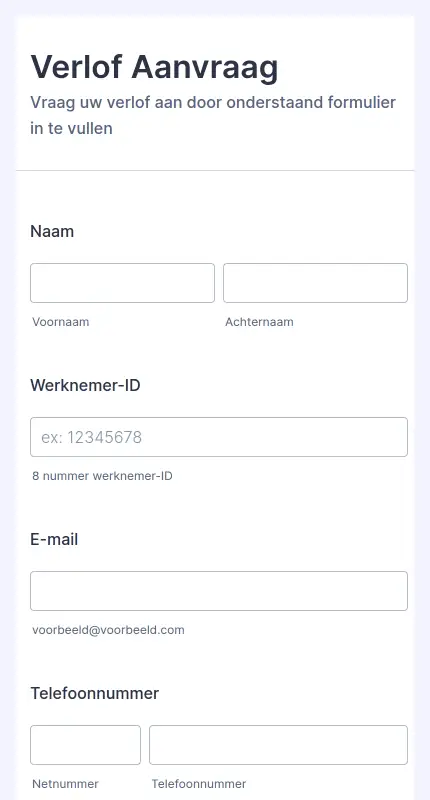Select the voorbeeld@voorbeeld.com example hint

(x=108, y=630)
